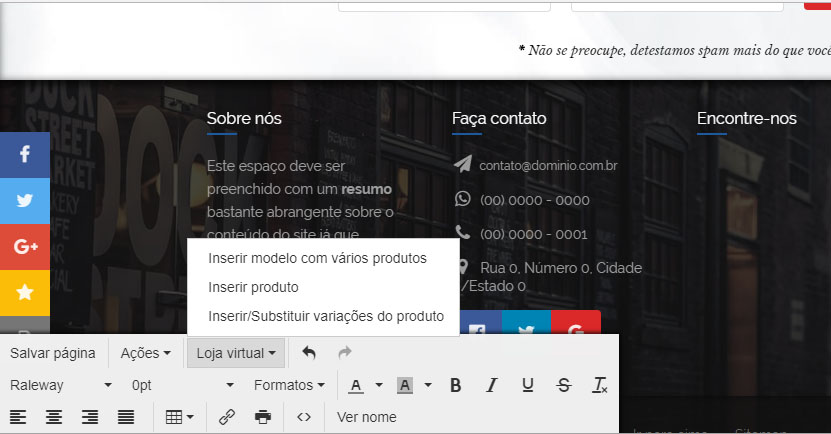Open source code view icon
This screenshot has width=831, height=434.
[304, 417]
